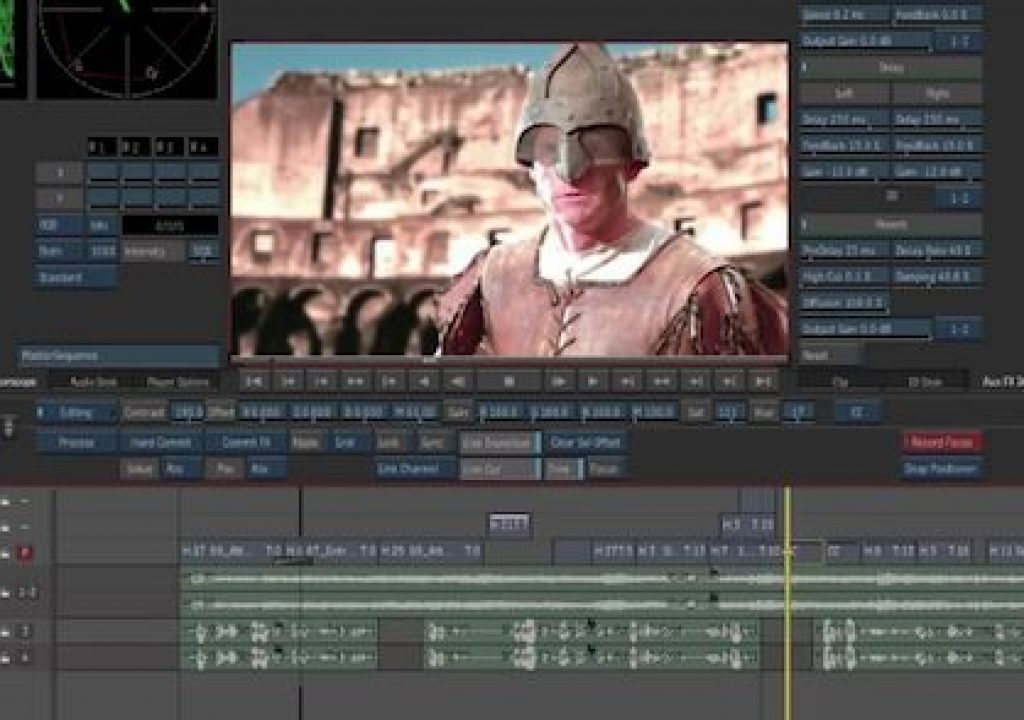
Task: Toggle the Sync button
Action: 432,442
